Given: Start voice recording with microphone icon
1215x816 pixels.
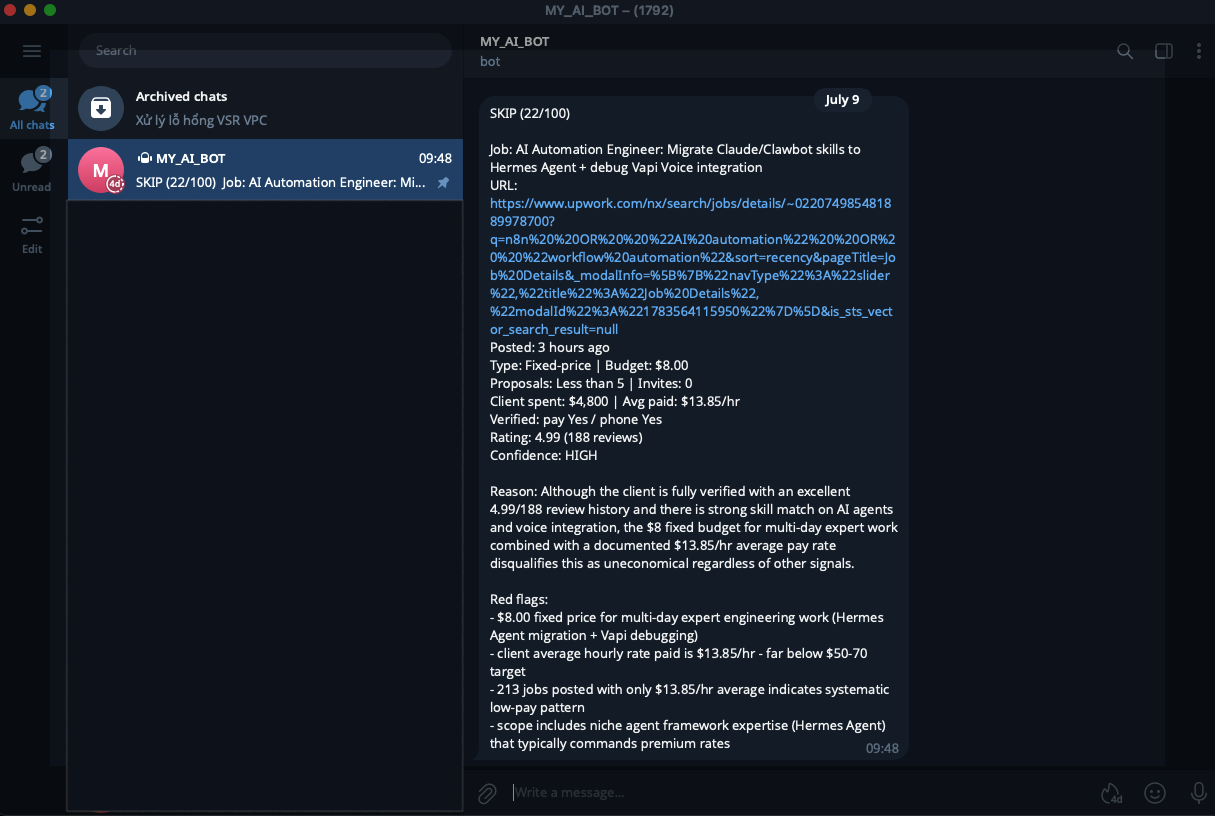Looking at the screenshot, I should pos(1198,793).
